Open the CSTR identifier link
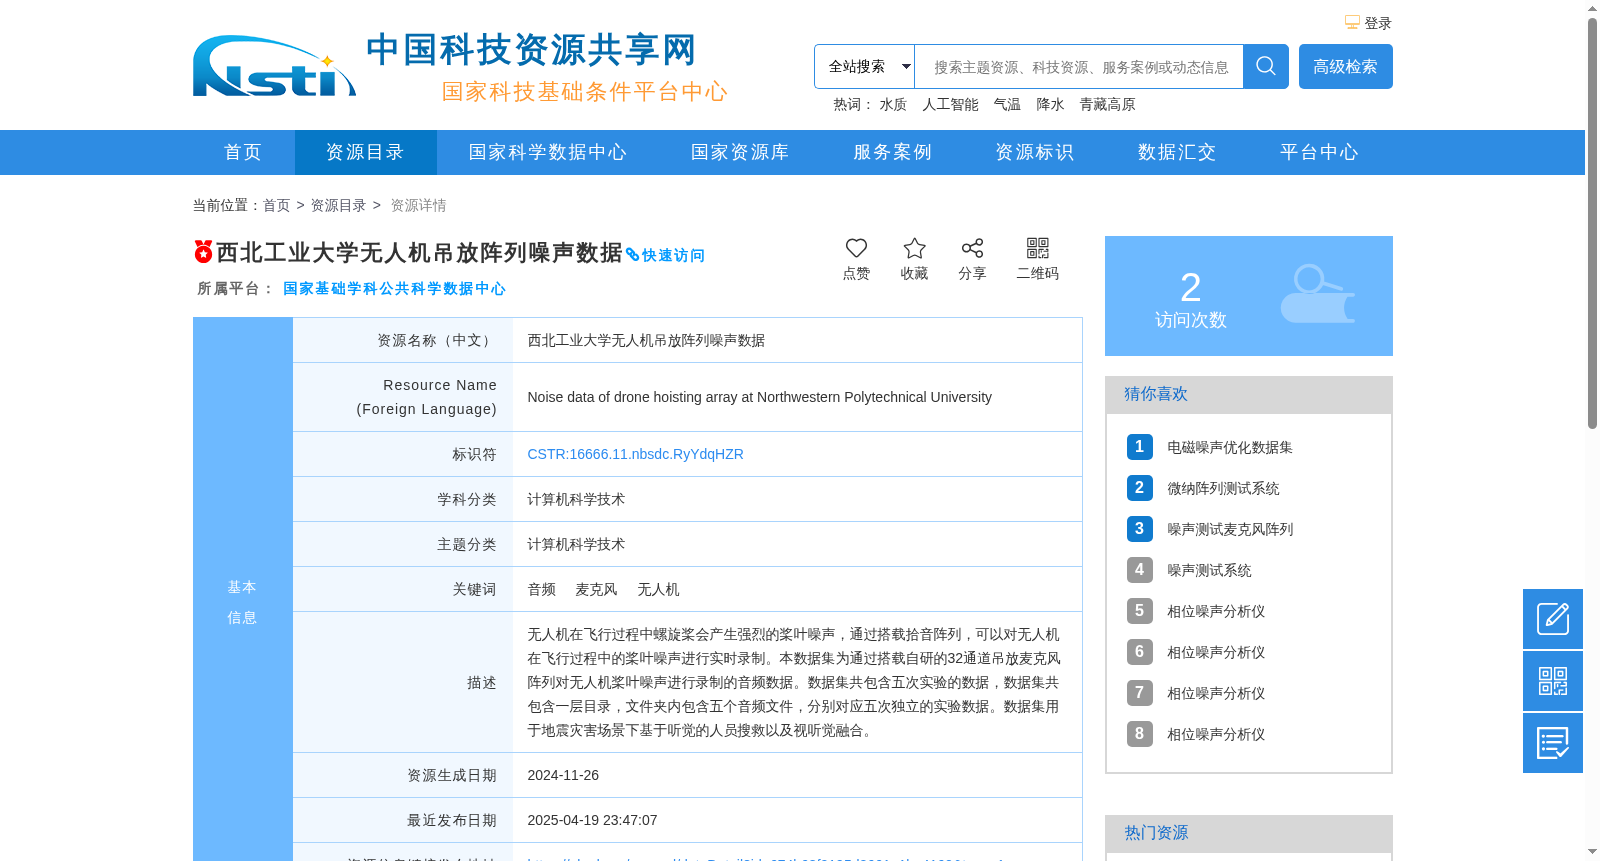Viewport: 1600px width, 861px height. coord(635,454)
